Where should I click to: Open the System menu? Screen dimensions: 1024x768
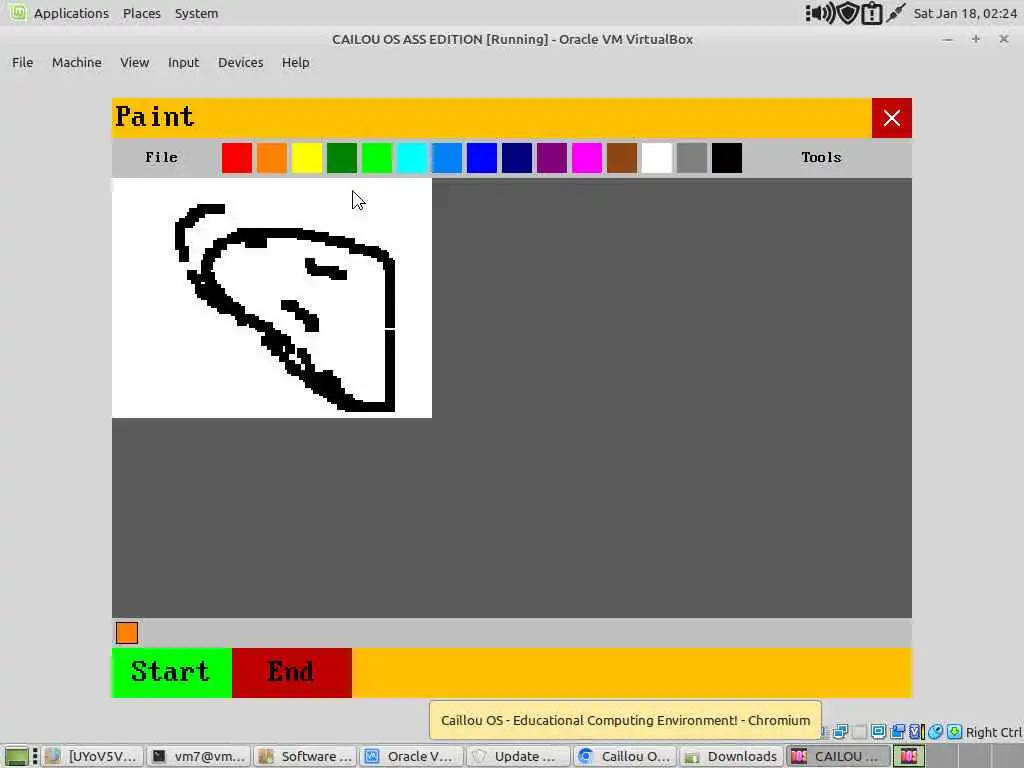(197, 13)
